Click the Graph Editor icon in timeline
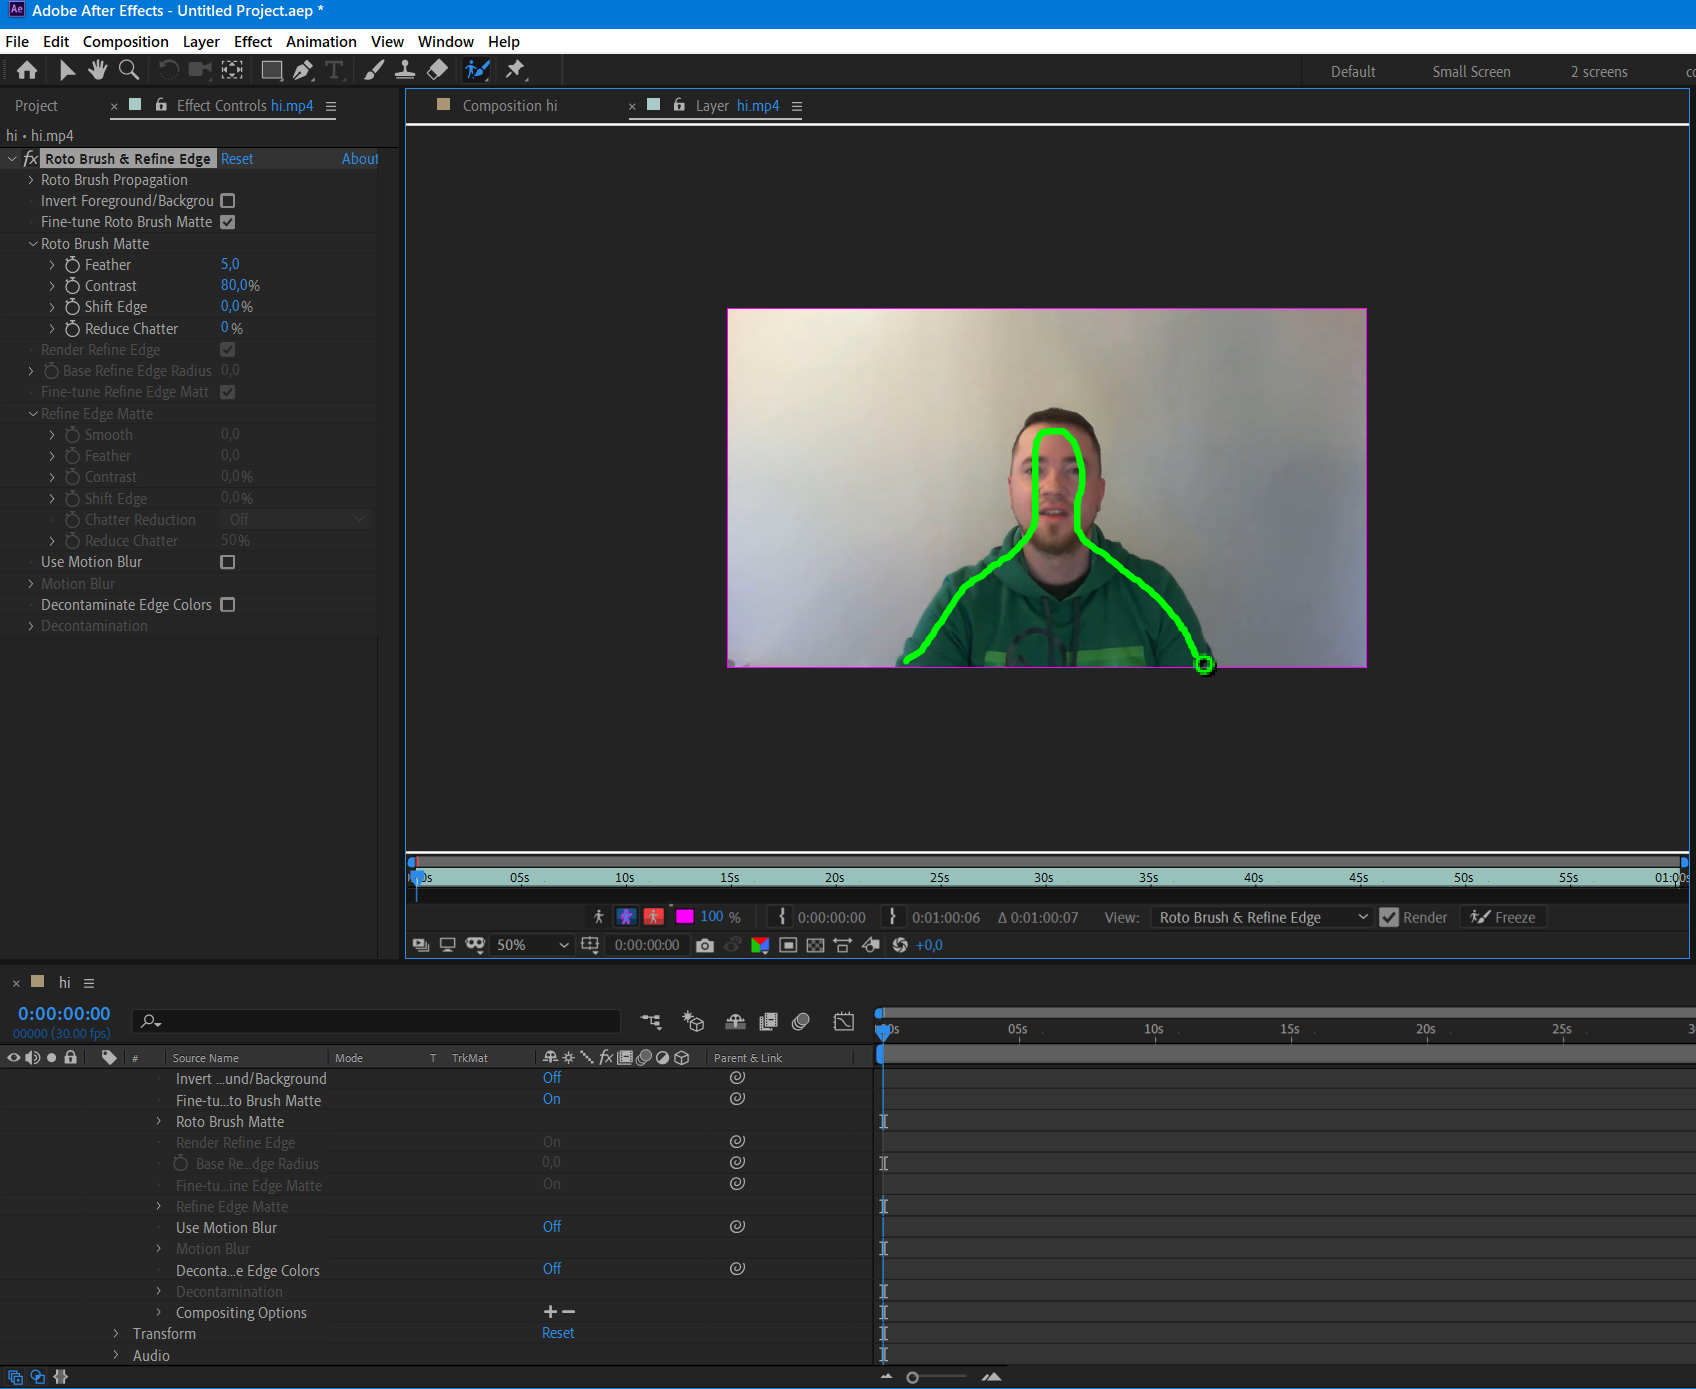Image resolution: width=1696 pixels, height=1389 pixels. click(844, 1021)
